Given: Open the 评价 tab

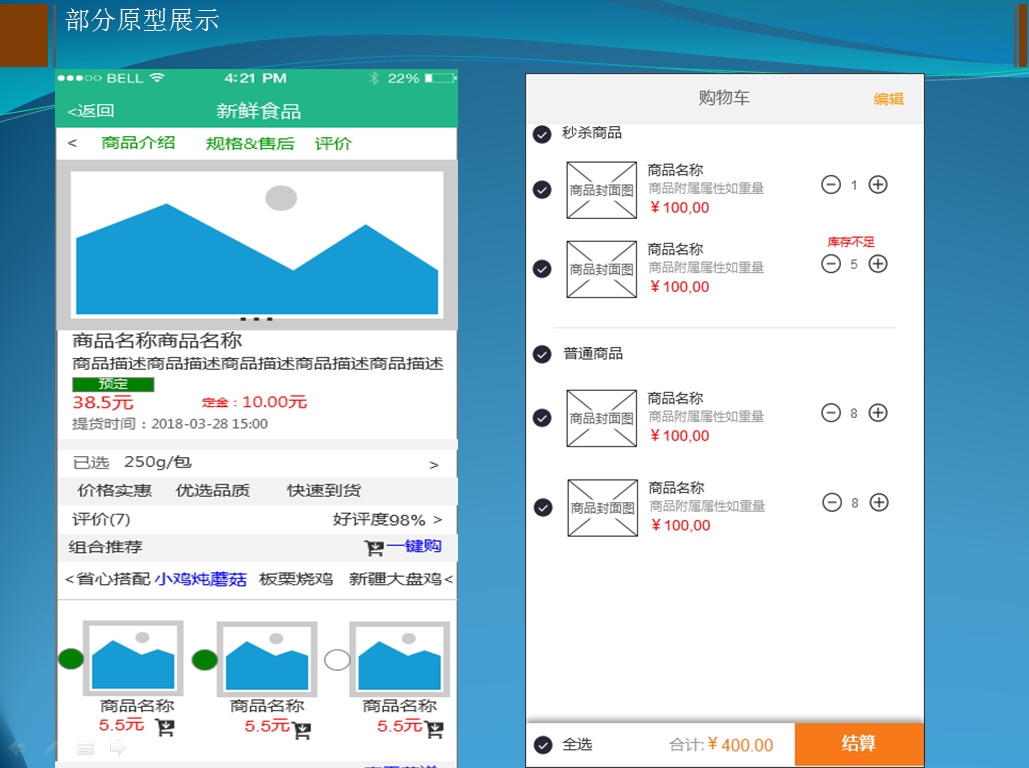Looking at the screenshot, I should [333, 143].
